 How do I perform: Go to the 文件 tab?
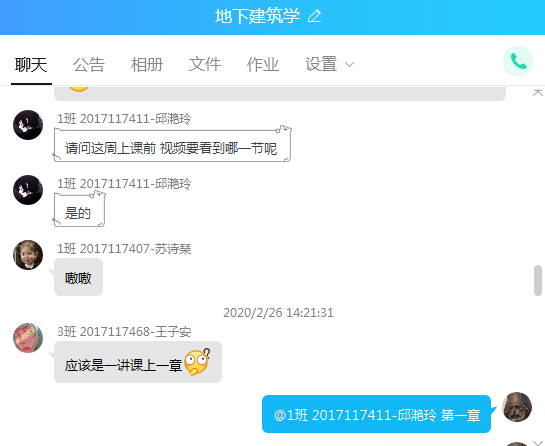(205, 65)
